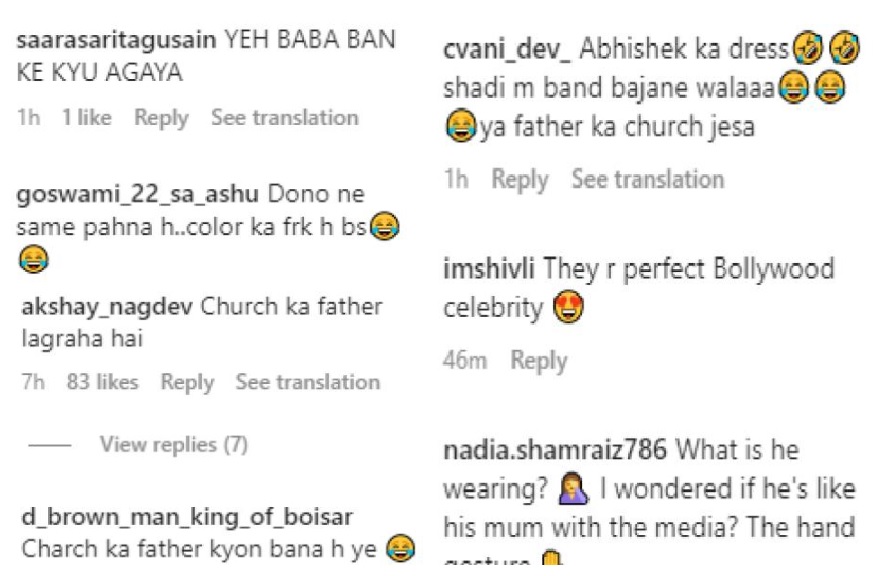
Task: Reply to akshay_nagdev's Church ka father comment
Action: (187, 382)
